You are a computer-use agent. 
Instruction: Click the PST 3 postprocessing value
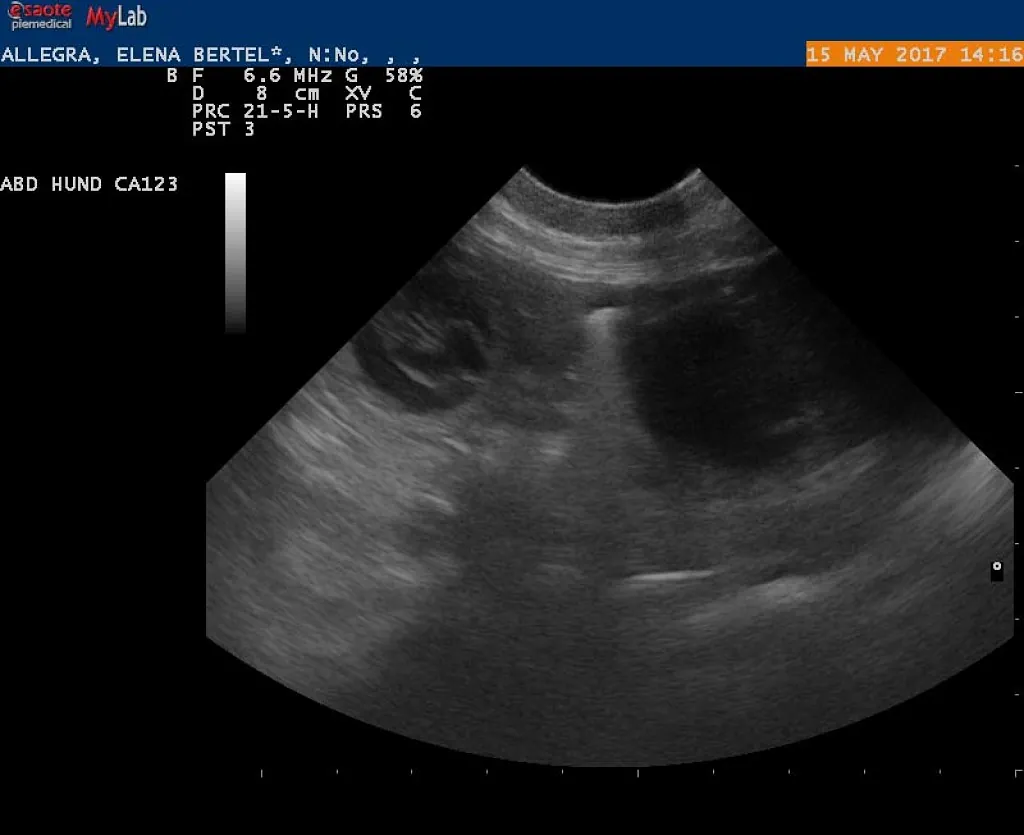tap(223, 129)
